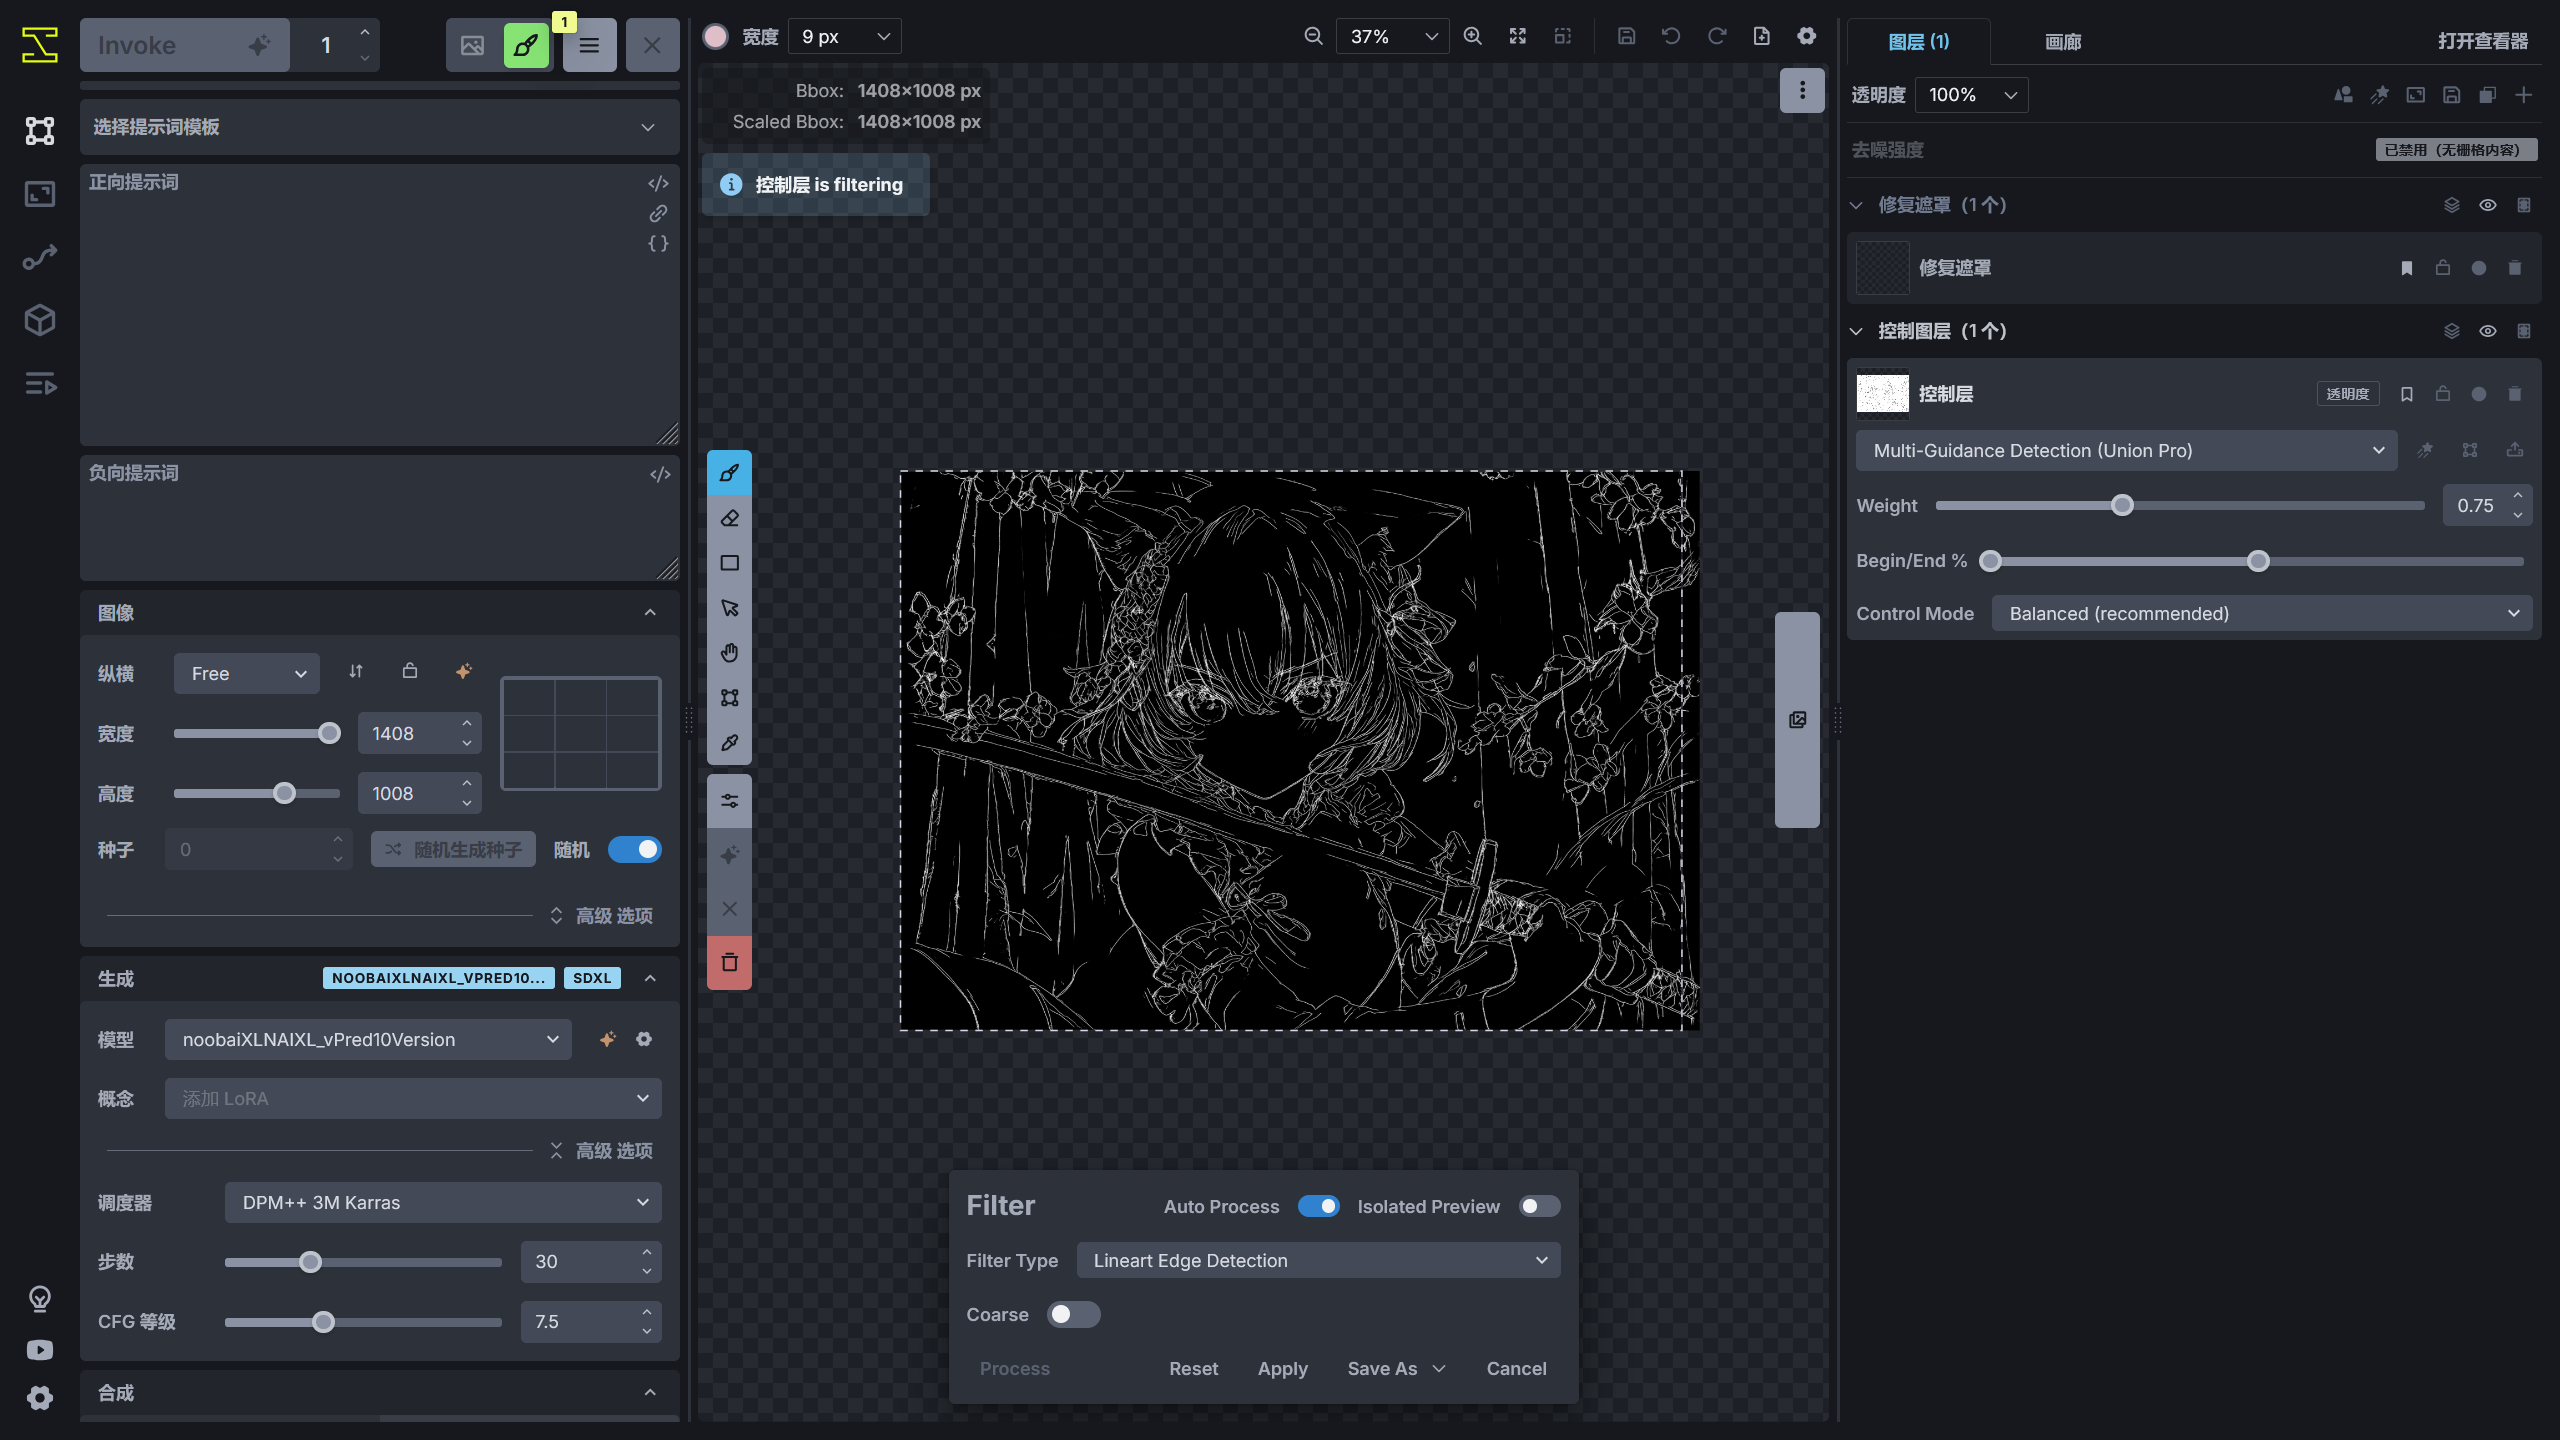Enable Coarse mode for edge detection
The image size is (2560, 1440).
[1073, 1314]
